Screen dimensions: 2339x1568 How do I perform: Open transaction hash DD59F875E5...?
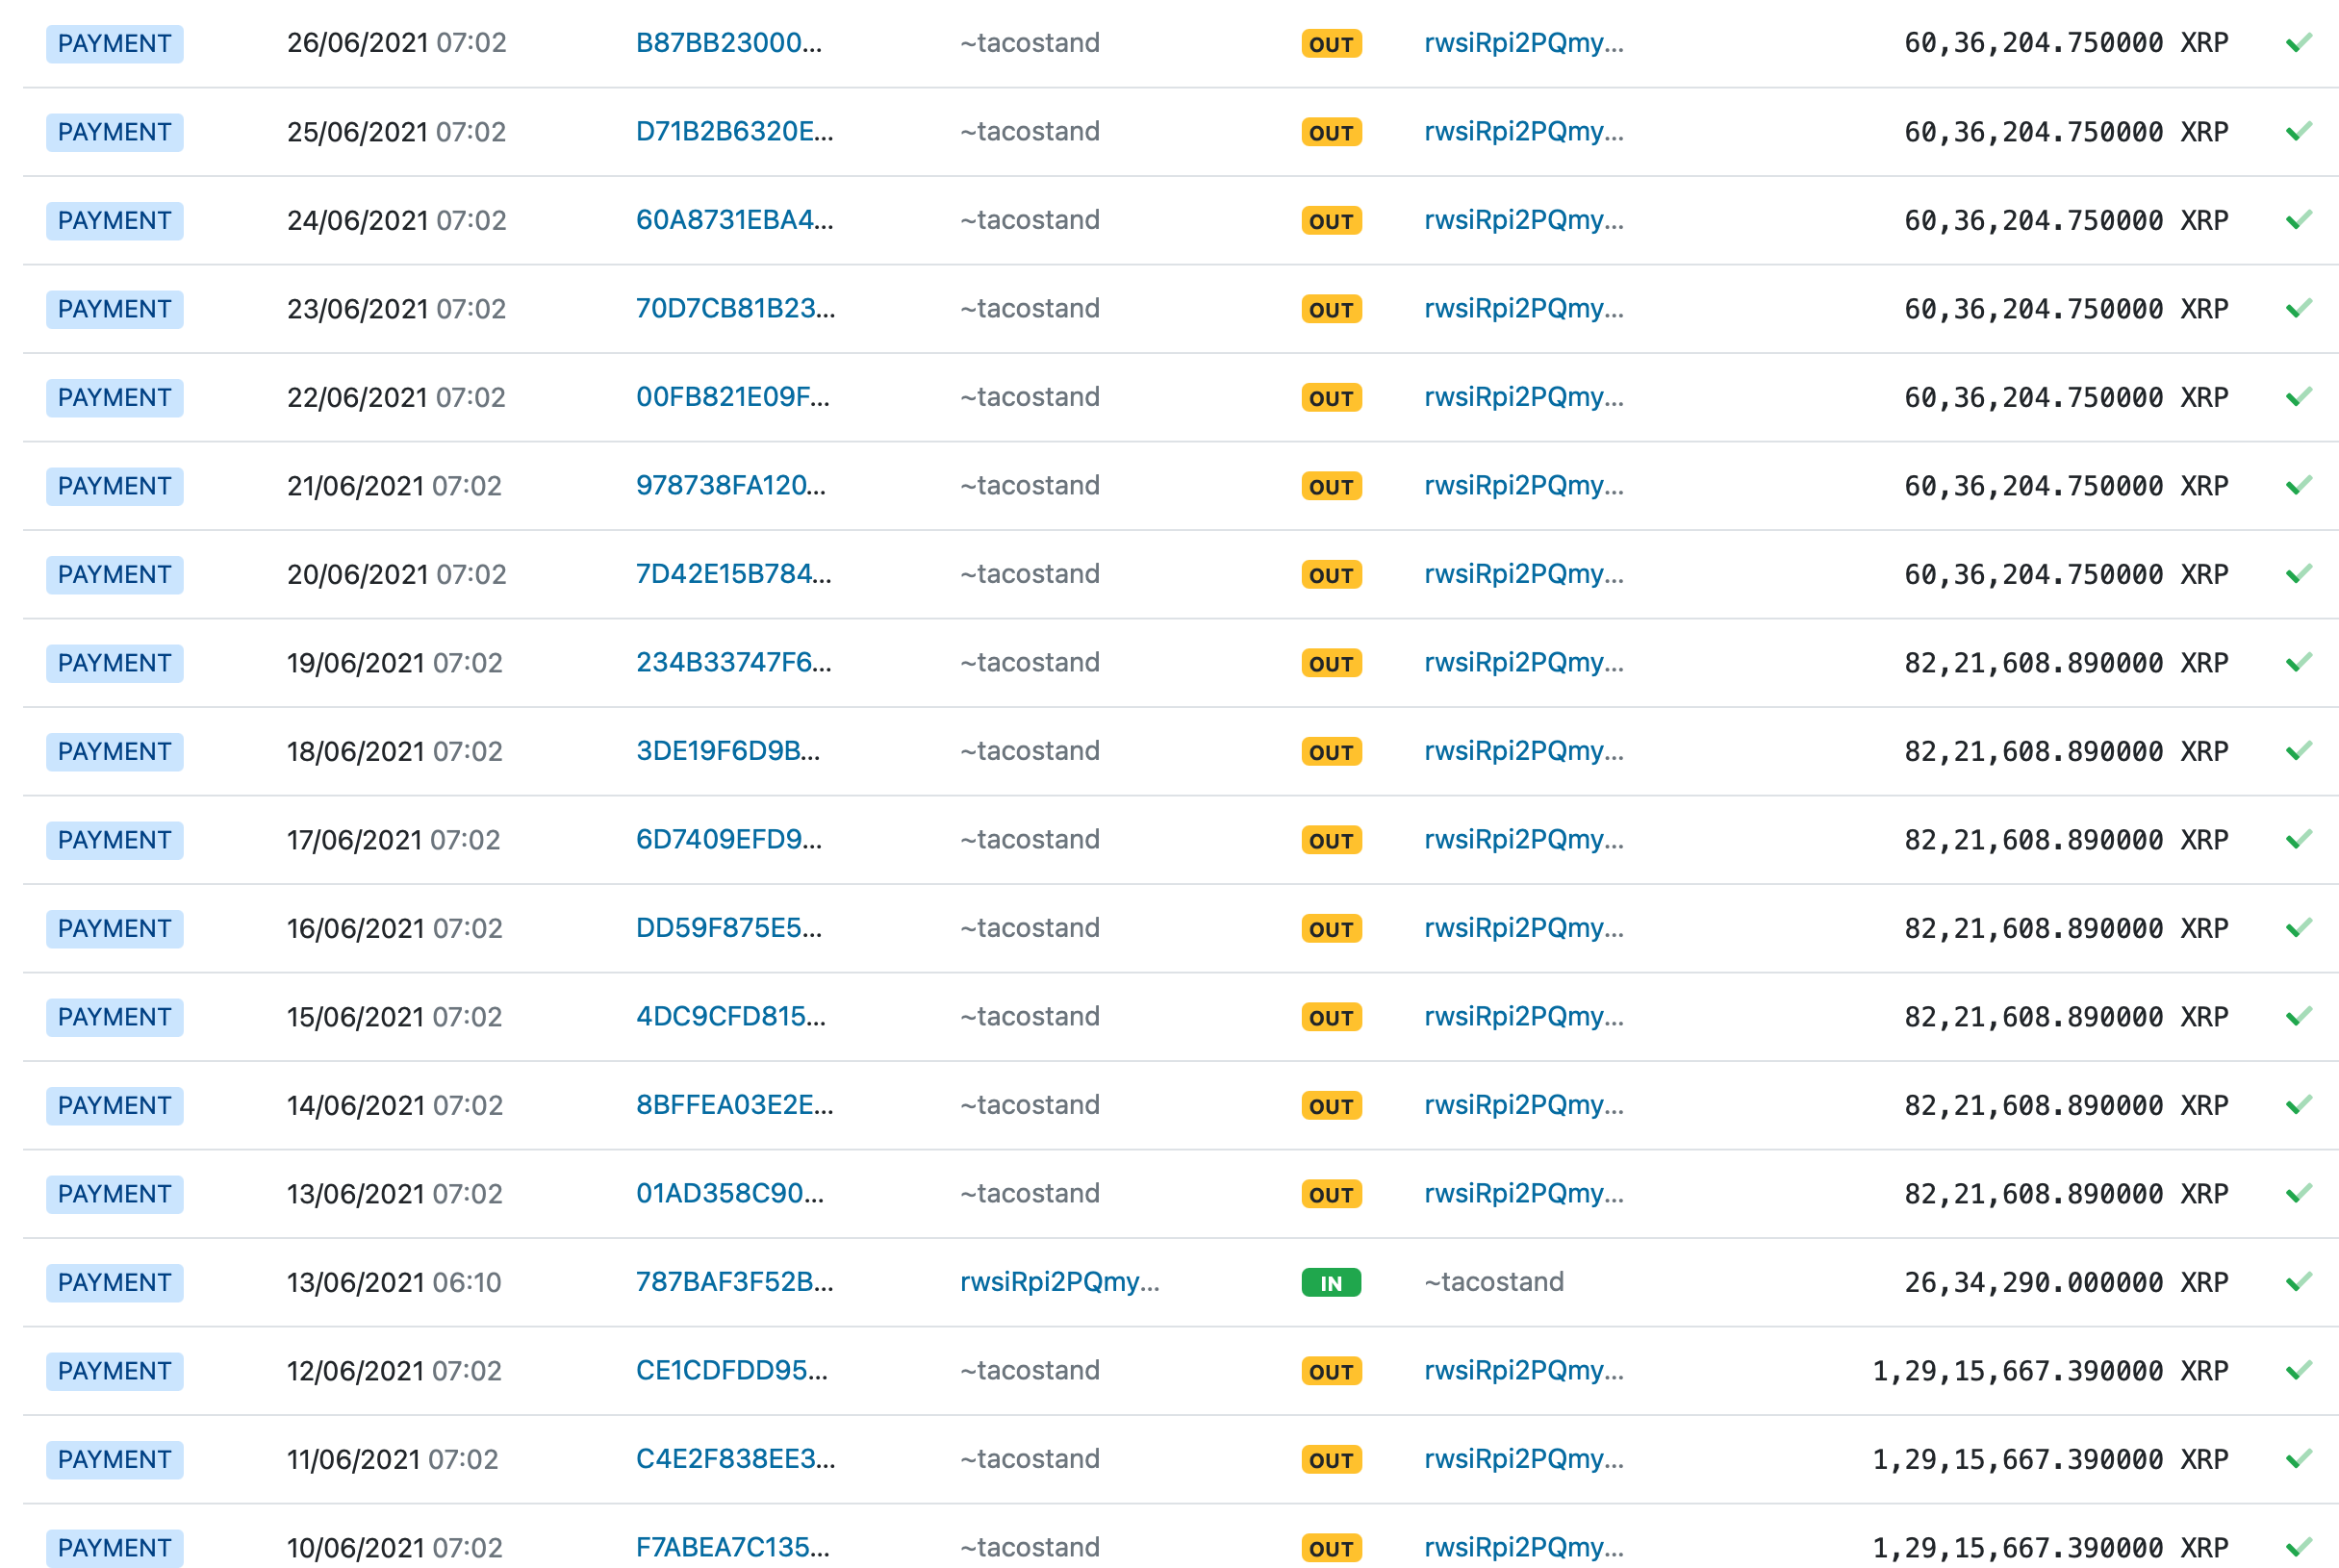tap(729, 928)
